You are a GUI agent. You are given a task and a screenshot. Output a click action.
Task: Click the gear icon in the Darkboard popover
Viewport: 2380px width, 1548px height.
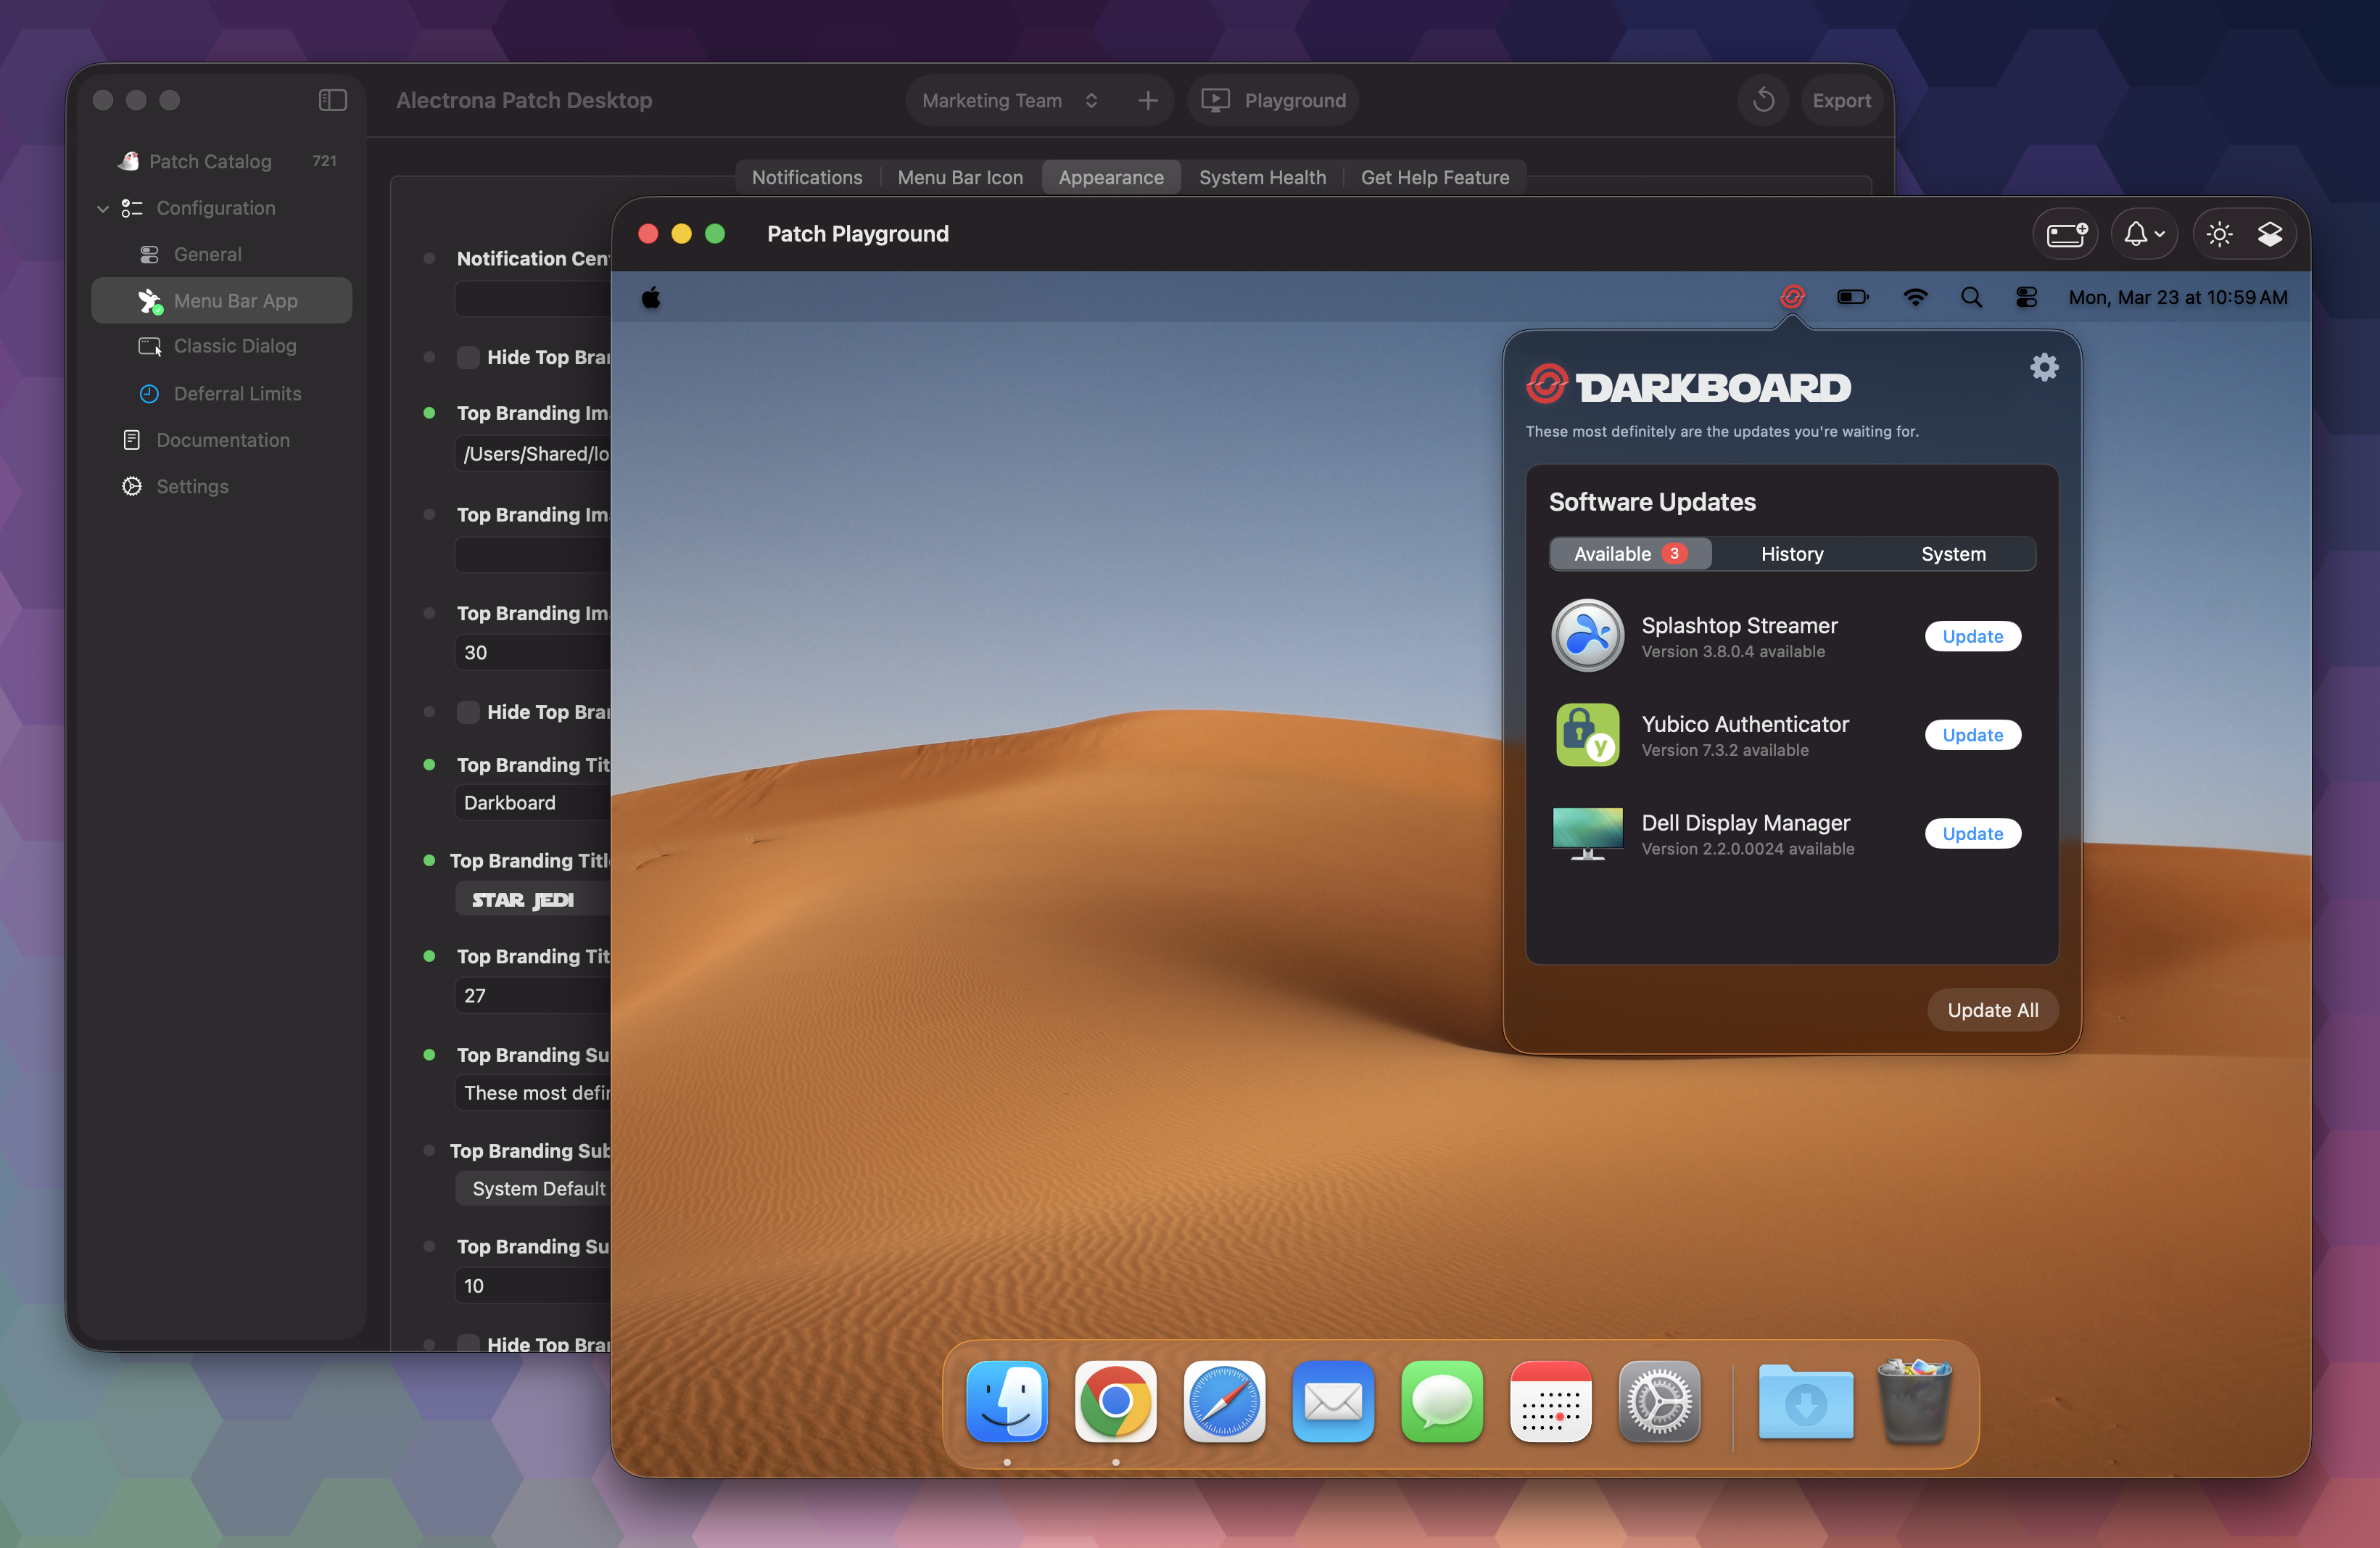pyautogui.click(x=2044, y=367)
